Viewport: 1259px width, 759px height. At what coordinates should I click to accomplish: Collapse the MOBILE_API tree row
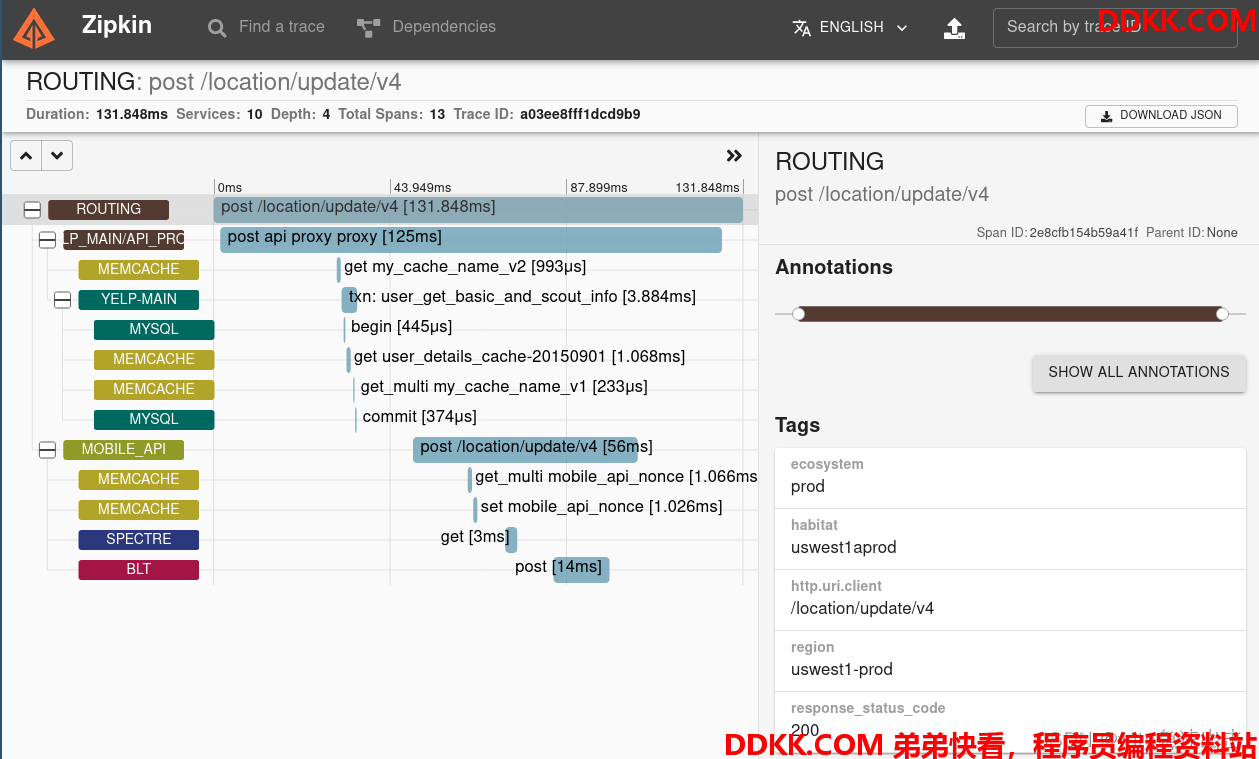click(47, 450)
